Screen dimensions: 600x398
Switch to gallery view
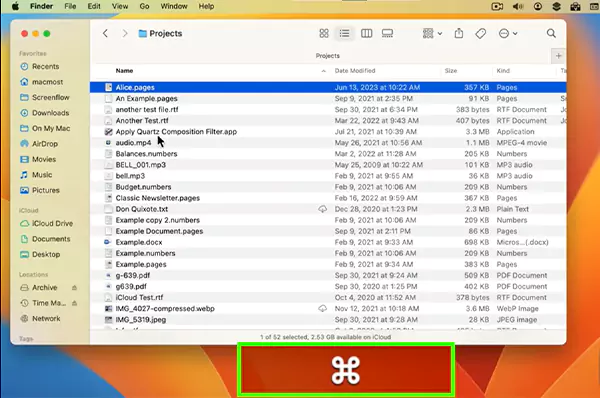click(x=387, y=34)
